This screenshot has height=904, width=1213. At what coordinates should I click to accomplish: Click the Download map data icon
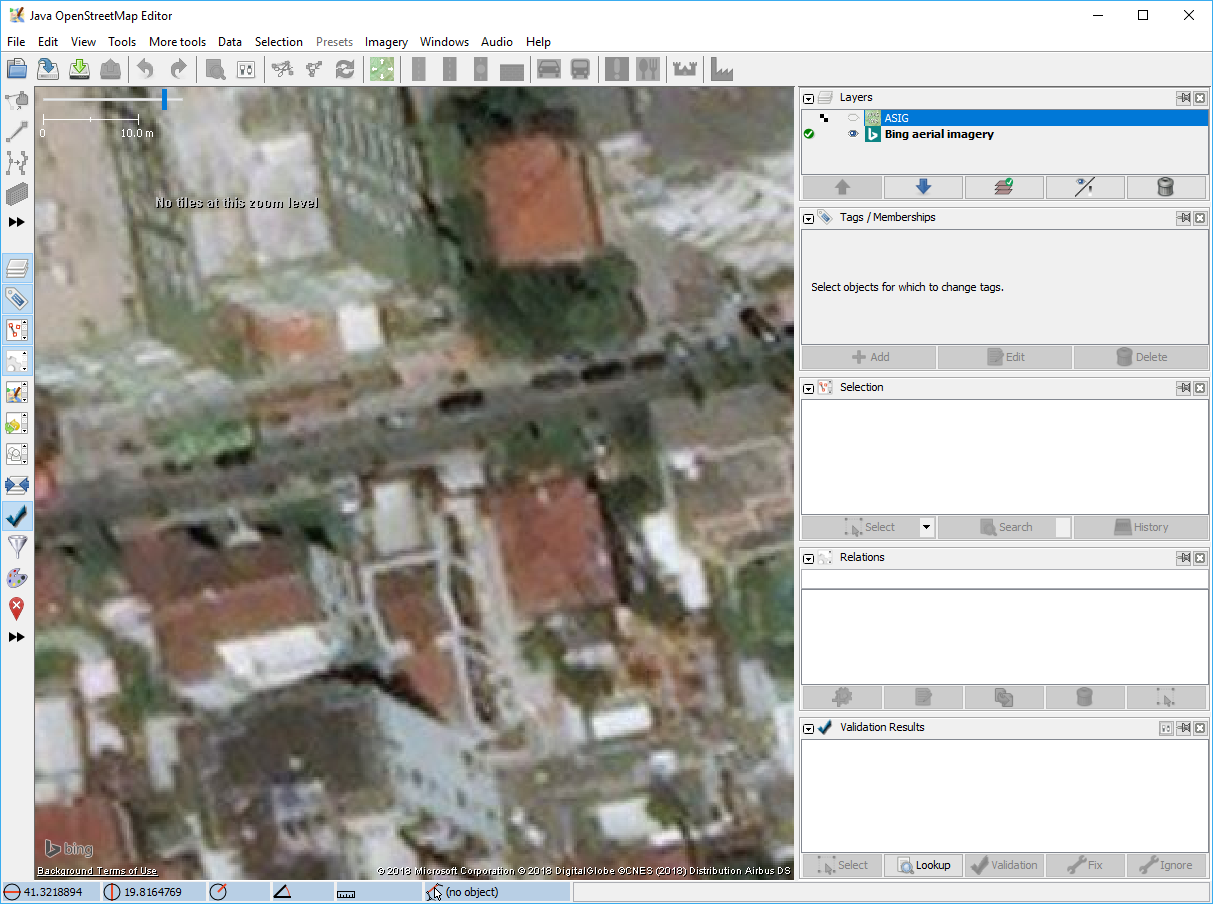pyautogui.click(x=80, y=69)
